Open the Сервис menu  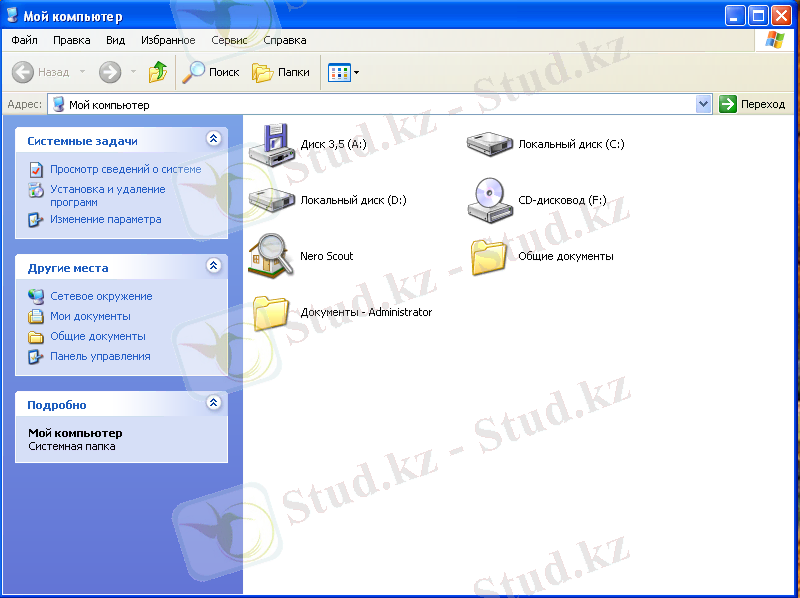[x=229, y=40]
